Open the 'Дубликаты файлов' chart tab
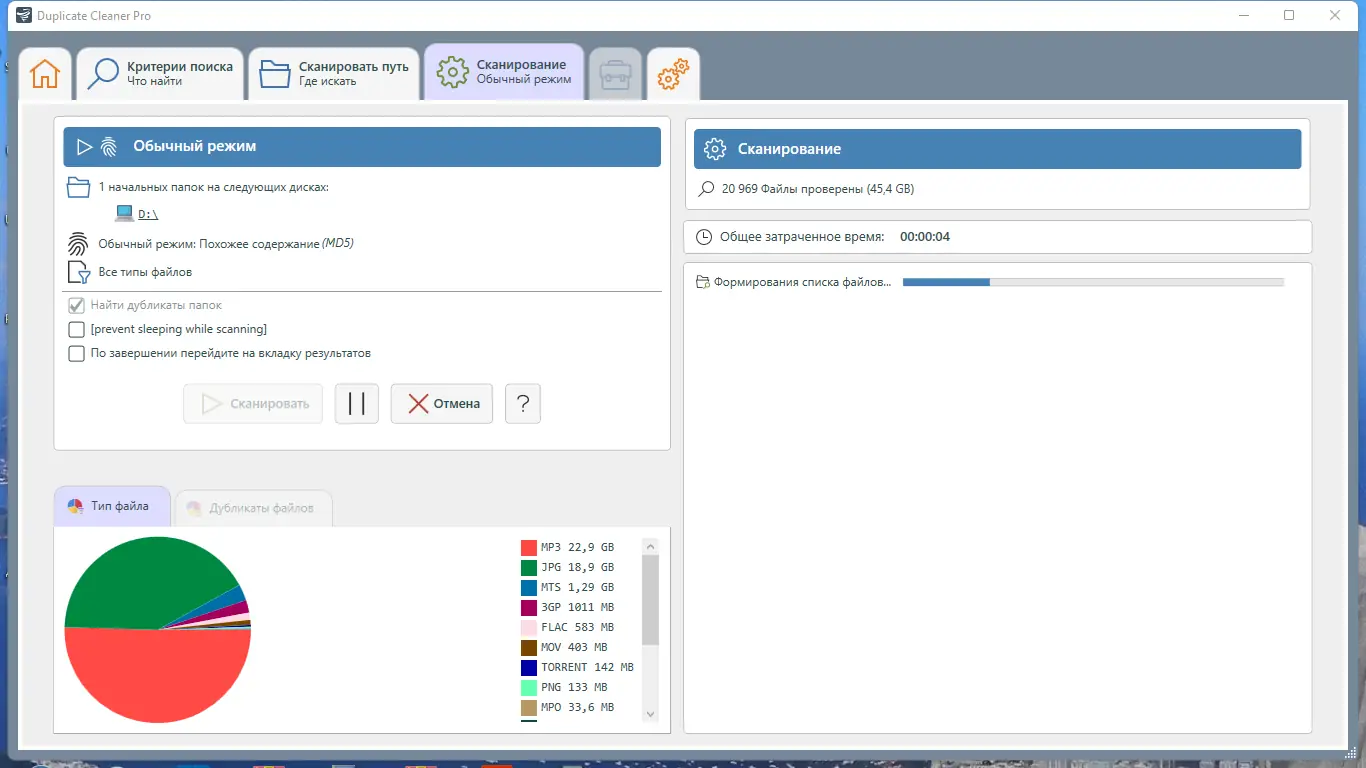The width and height of the screenshot is (1366, 768). click(x=253, y=508)
